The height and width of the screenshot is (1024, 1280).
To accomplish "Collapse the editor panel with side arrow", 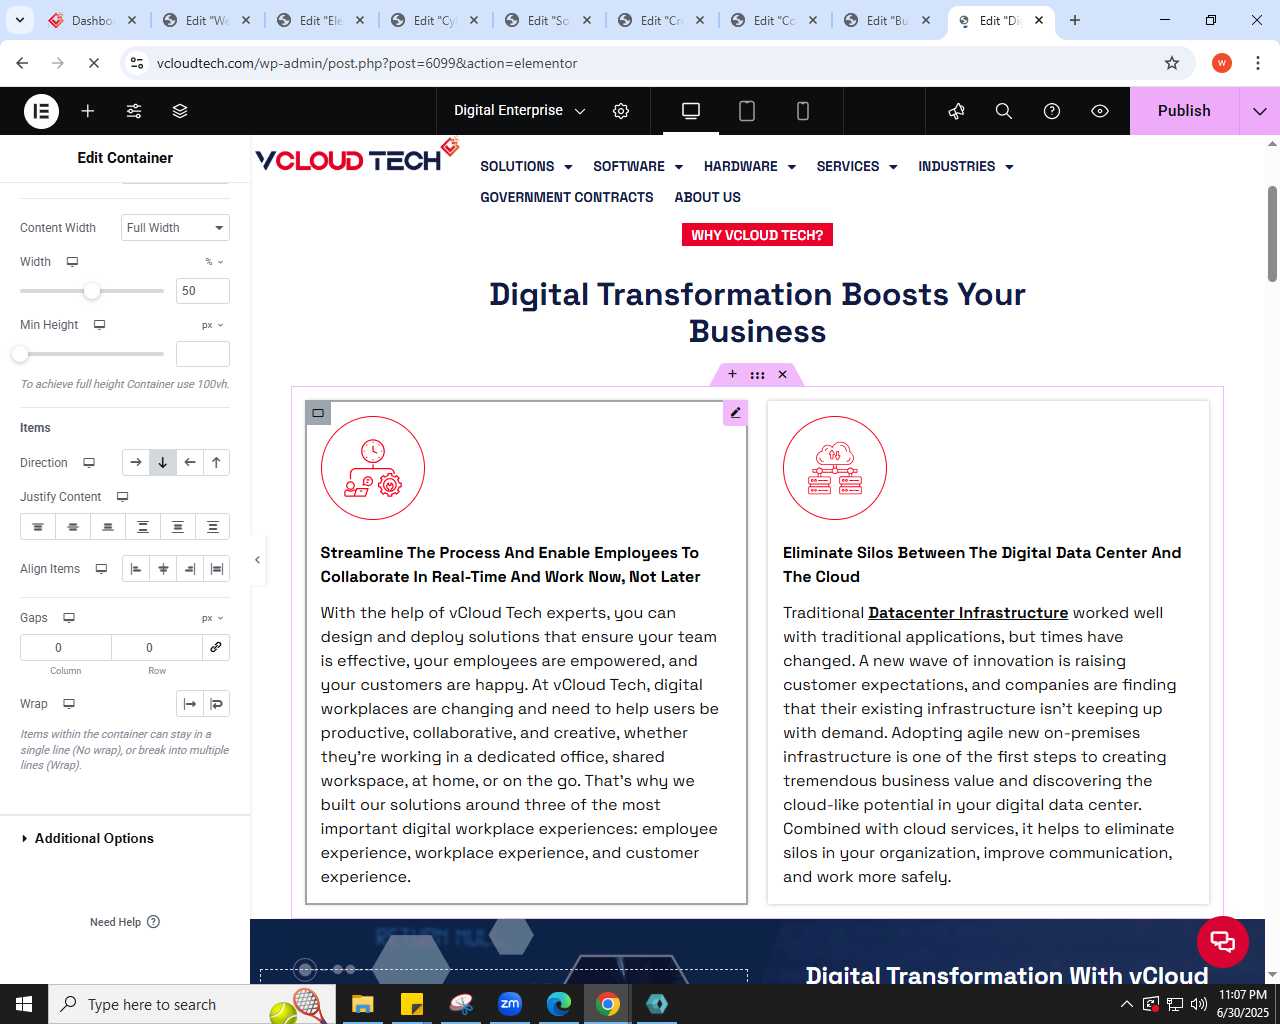I will tap(257, 560).
